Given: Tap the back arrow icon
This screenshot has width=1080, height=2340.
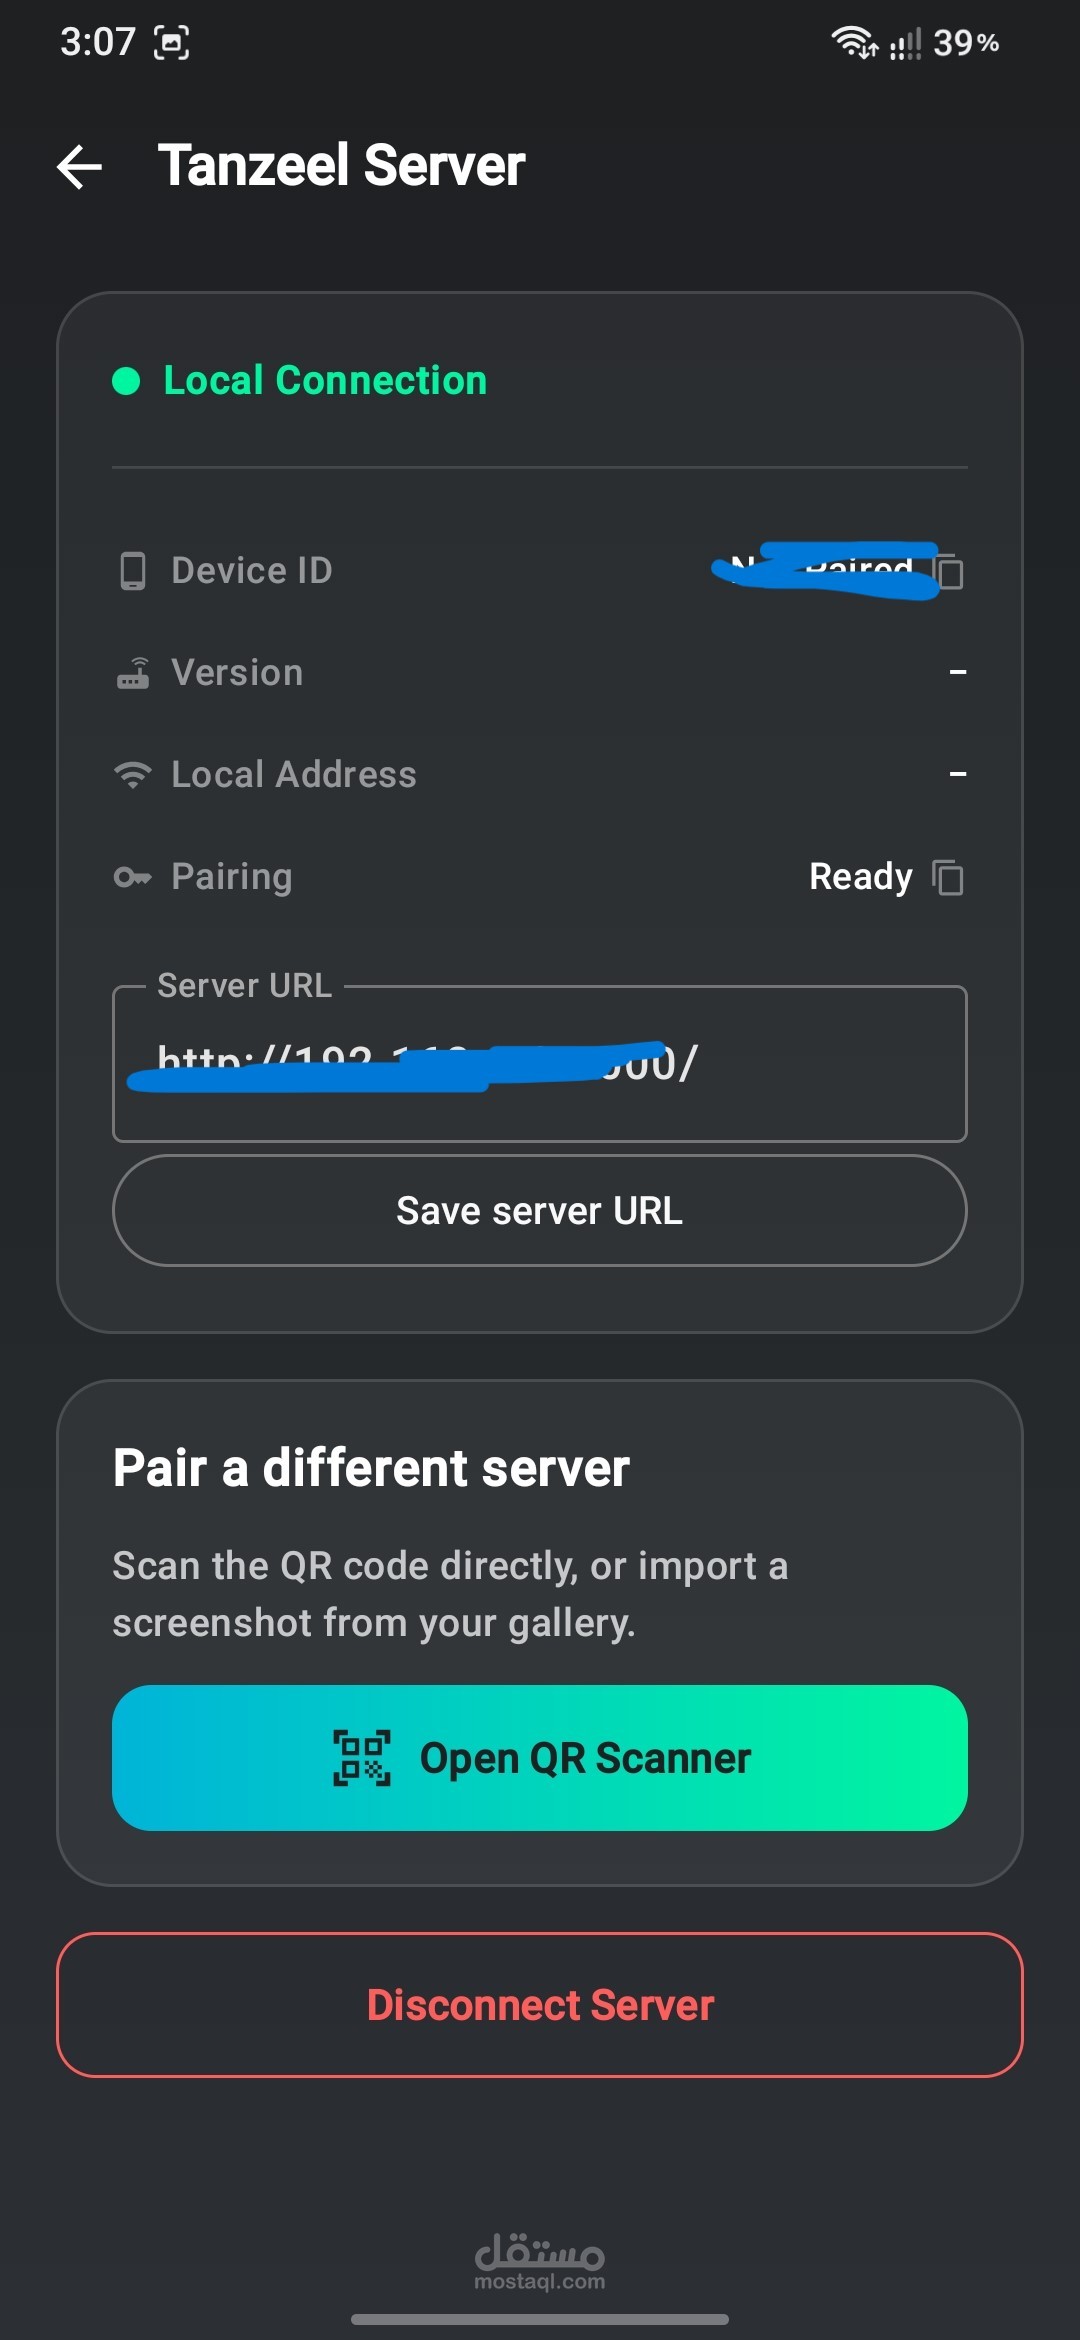Looking at the screenshot, I should click(80, 166).
